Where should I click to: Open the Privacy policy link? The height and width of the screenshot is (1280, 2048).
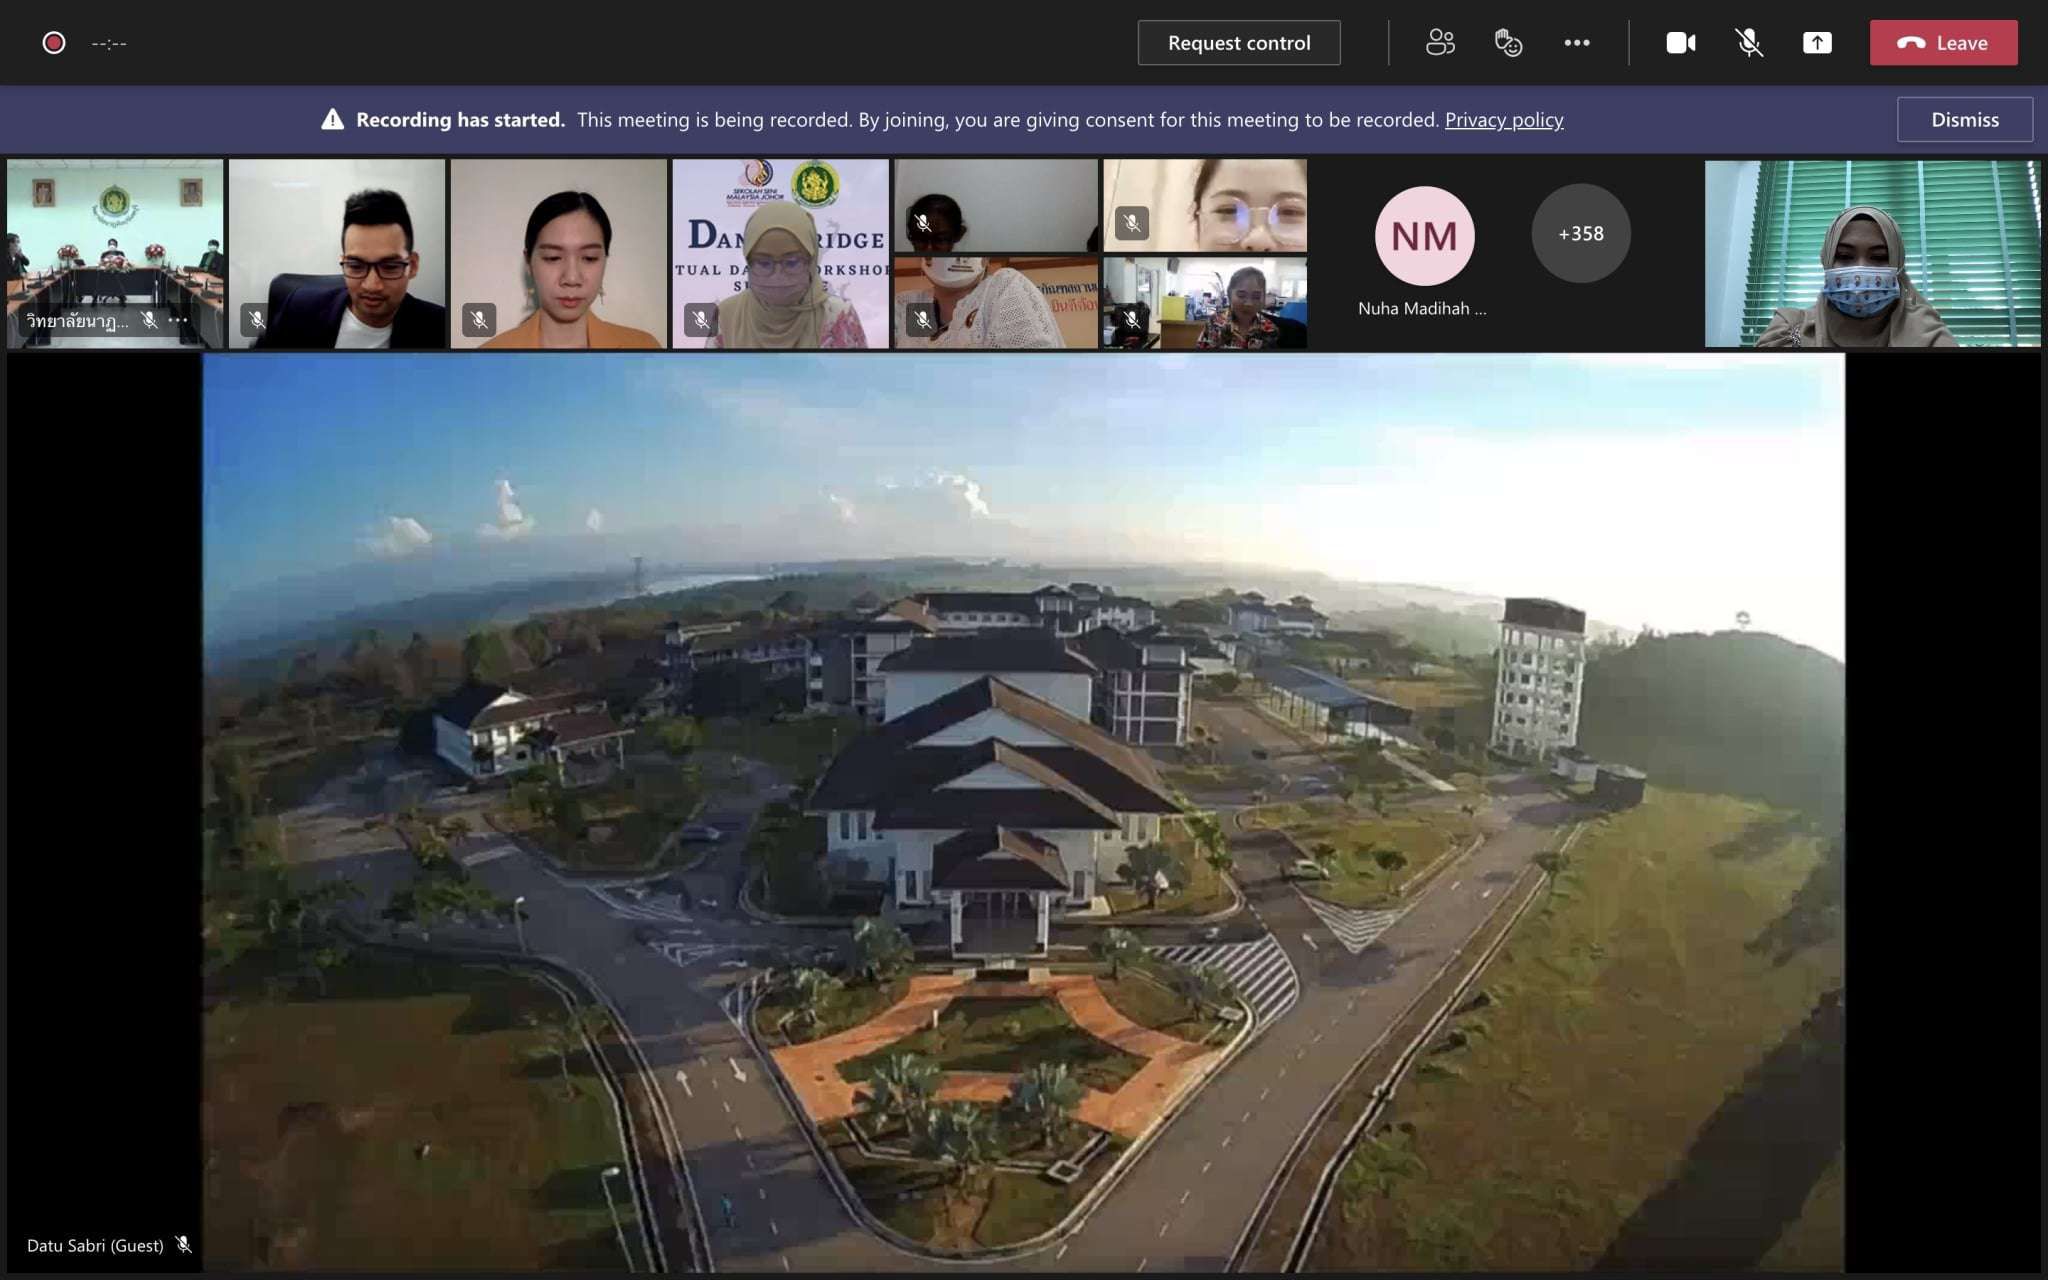(1503, 120)
